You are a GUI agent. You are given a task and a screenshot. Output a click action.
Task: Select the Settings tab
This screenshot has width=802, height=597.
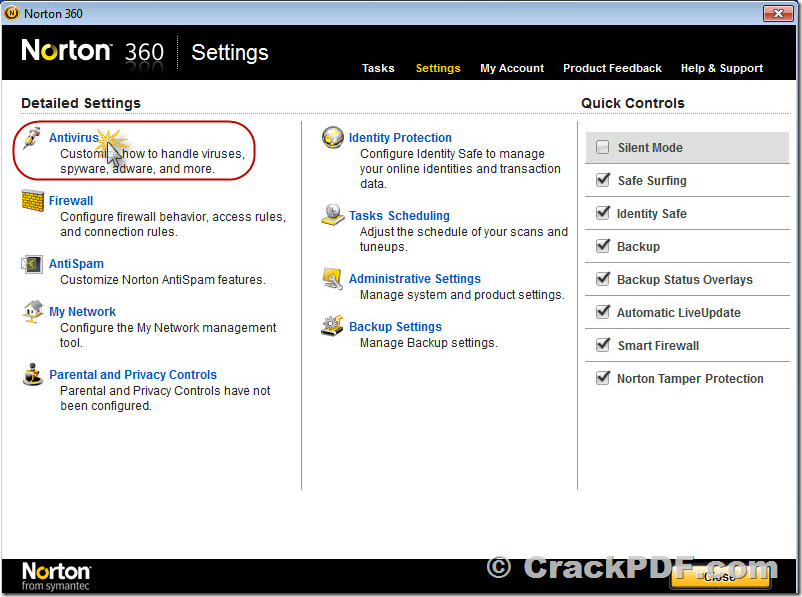click(x=438, y=68)
